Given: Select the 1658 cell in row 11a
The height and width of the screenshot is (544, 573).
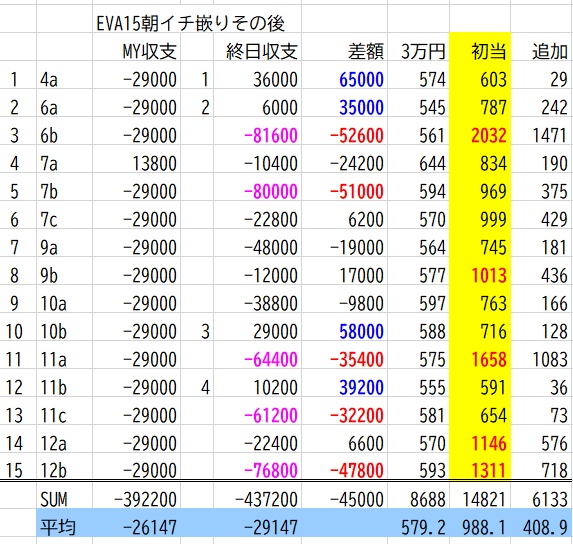Looking at the screenshot, I should click(480, 359).
